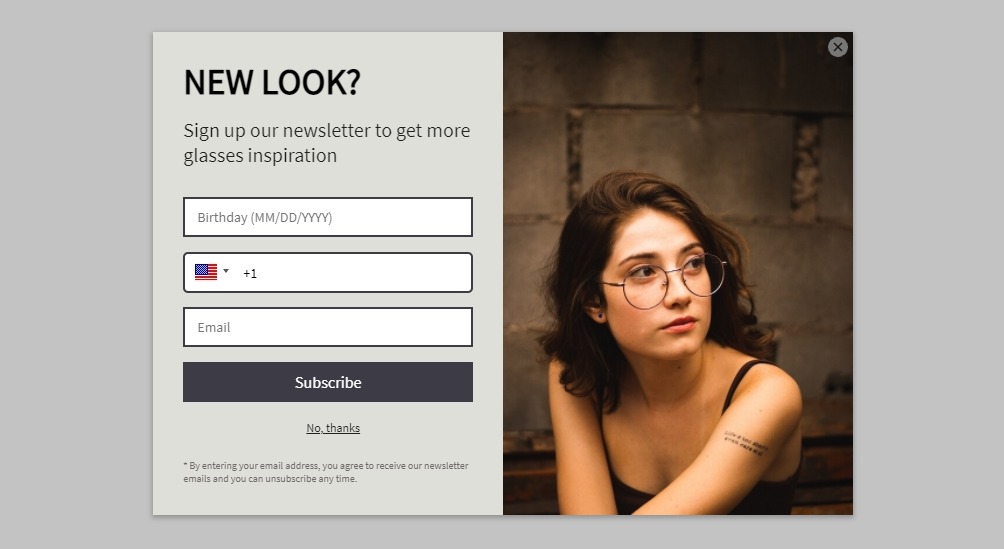The height and width of the screenshot is (549, 1004).
Task: Click the US flag icon in phone field
Action: click(206, 272)
